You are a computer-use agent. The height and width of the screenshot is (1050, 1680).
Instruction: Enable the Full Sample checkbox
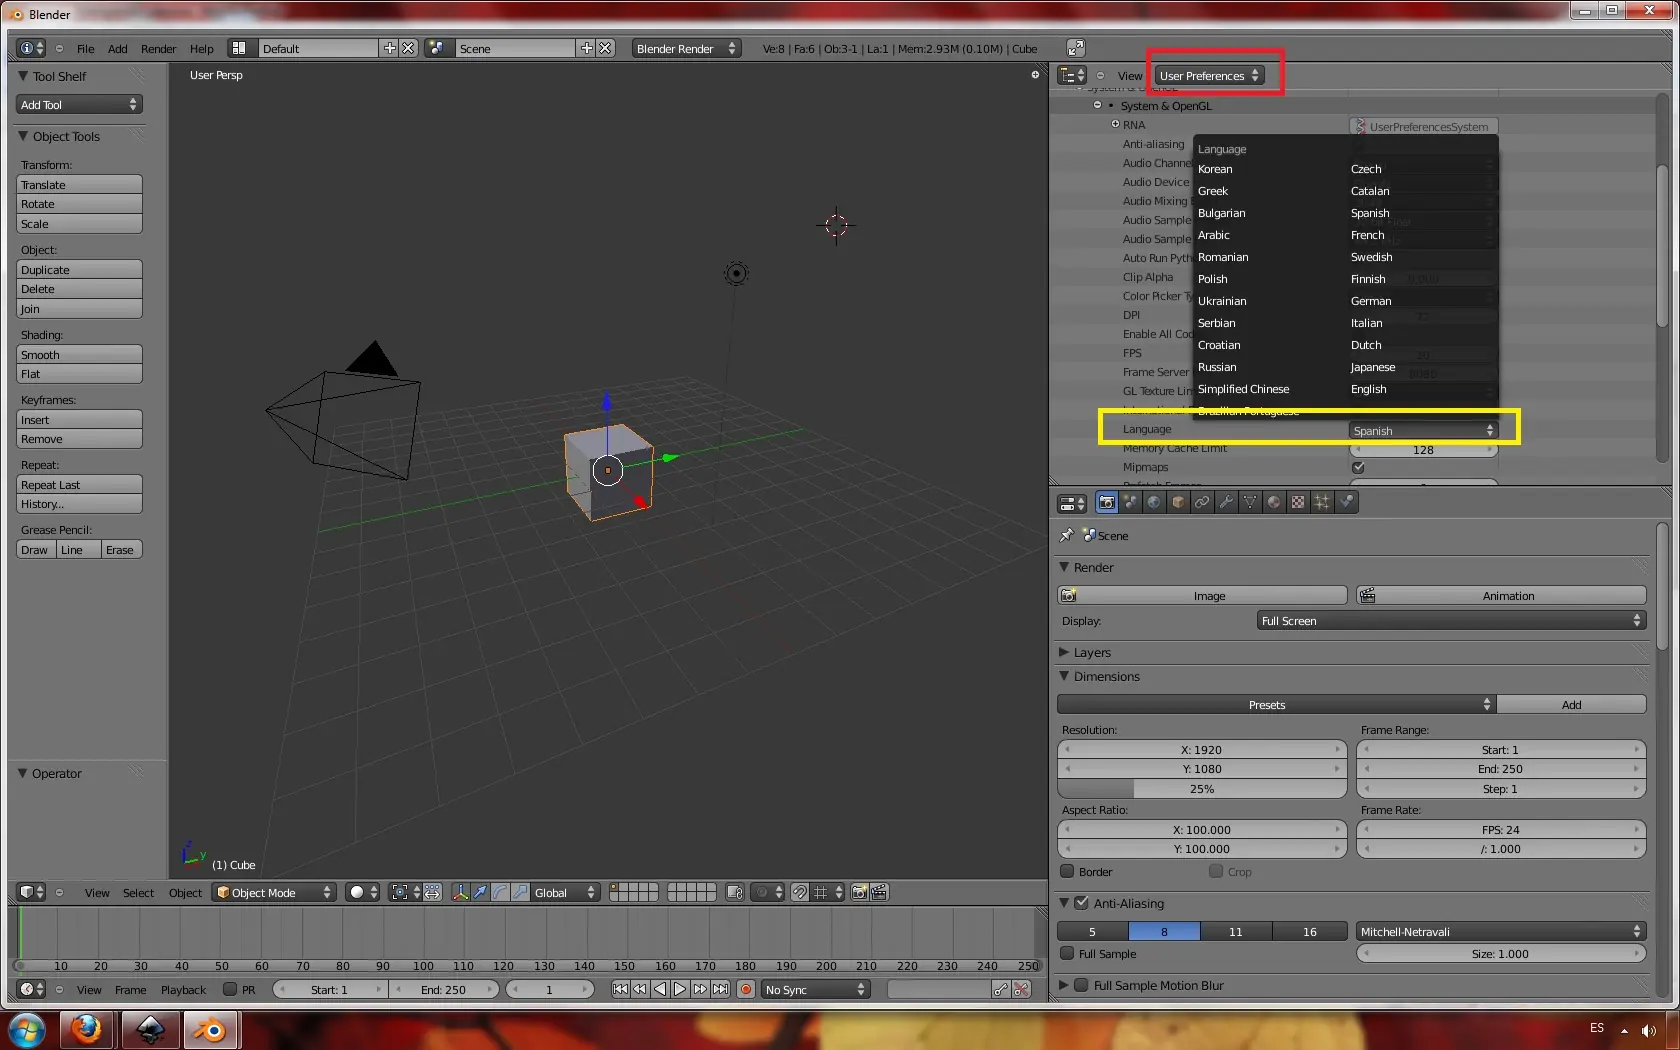coord(1067,953)
